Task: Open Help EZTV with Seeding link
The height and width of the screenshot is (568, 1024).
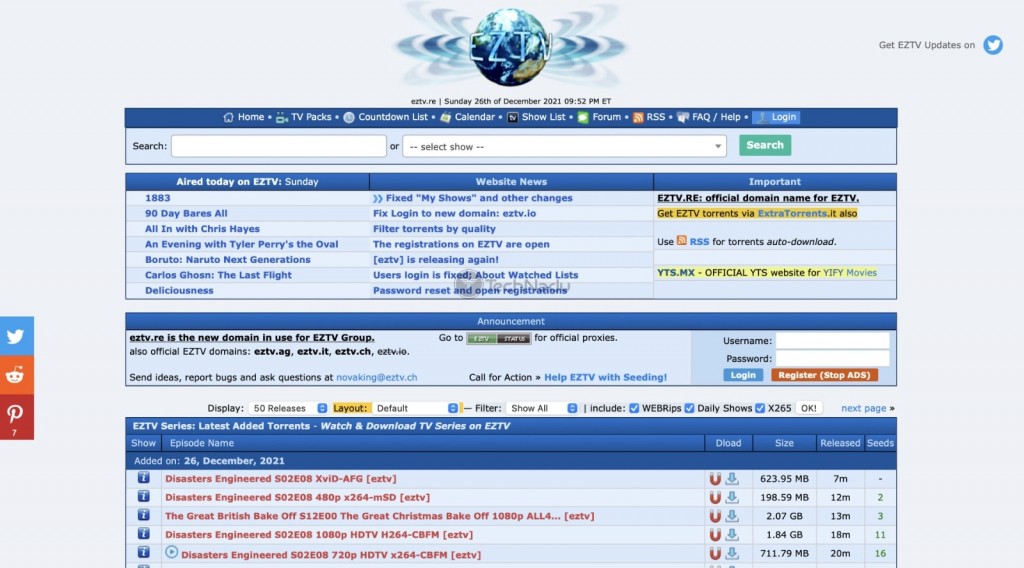Action: [x=605, y=377]
